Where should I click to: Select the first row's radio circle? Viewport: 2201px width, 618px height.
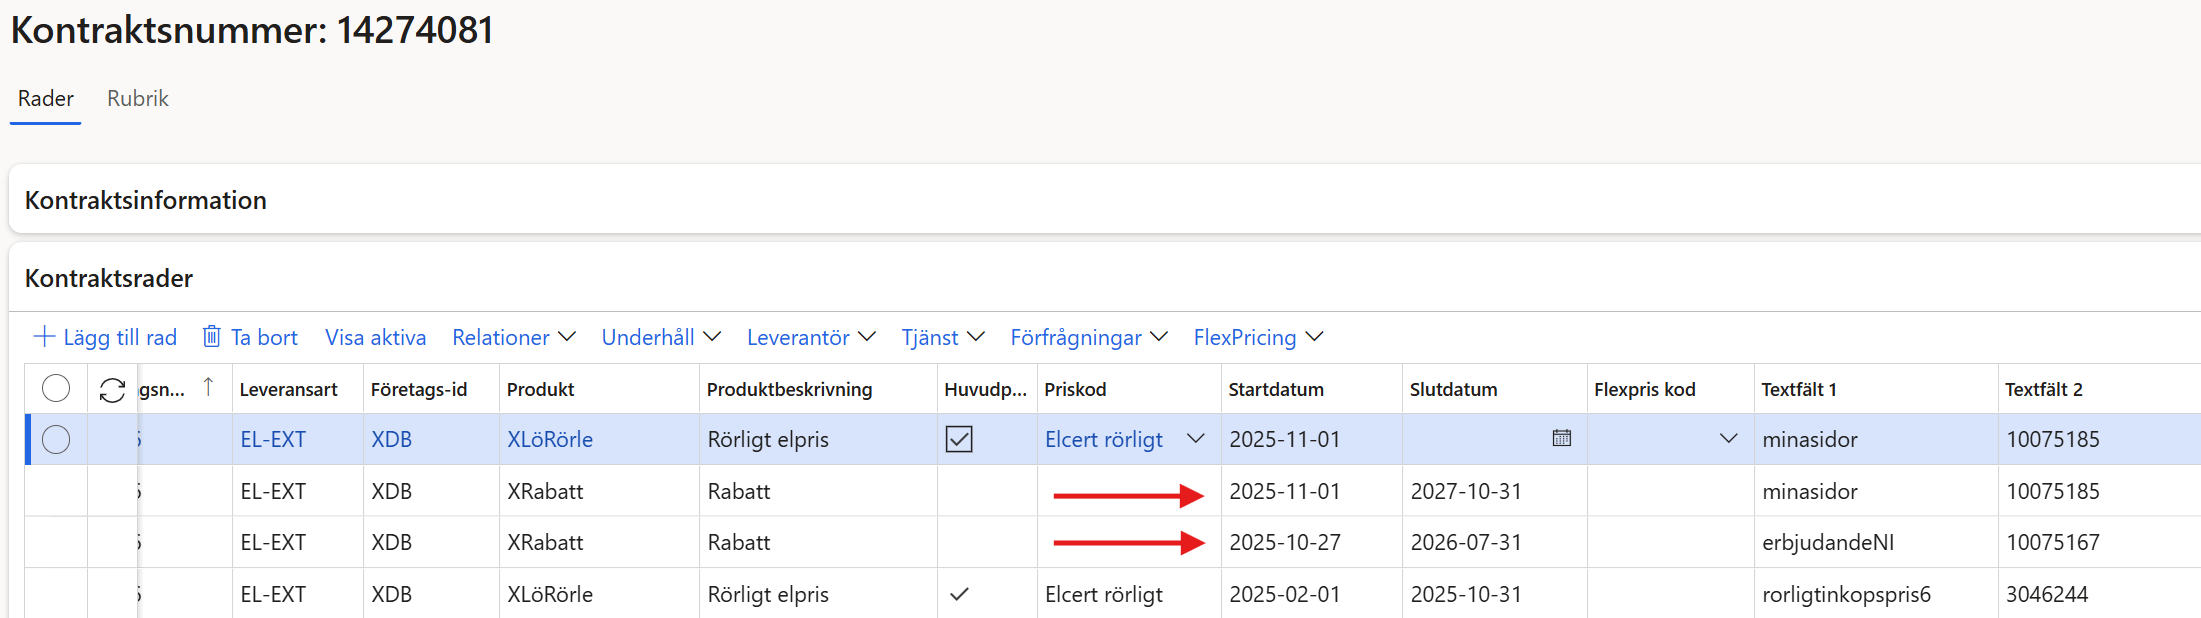pyautogui.click(x=56, y=439)
